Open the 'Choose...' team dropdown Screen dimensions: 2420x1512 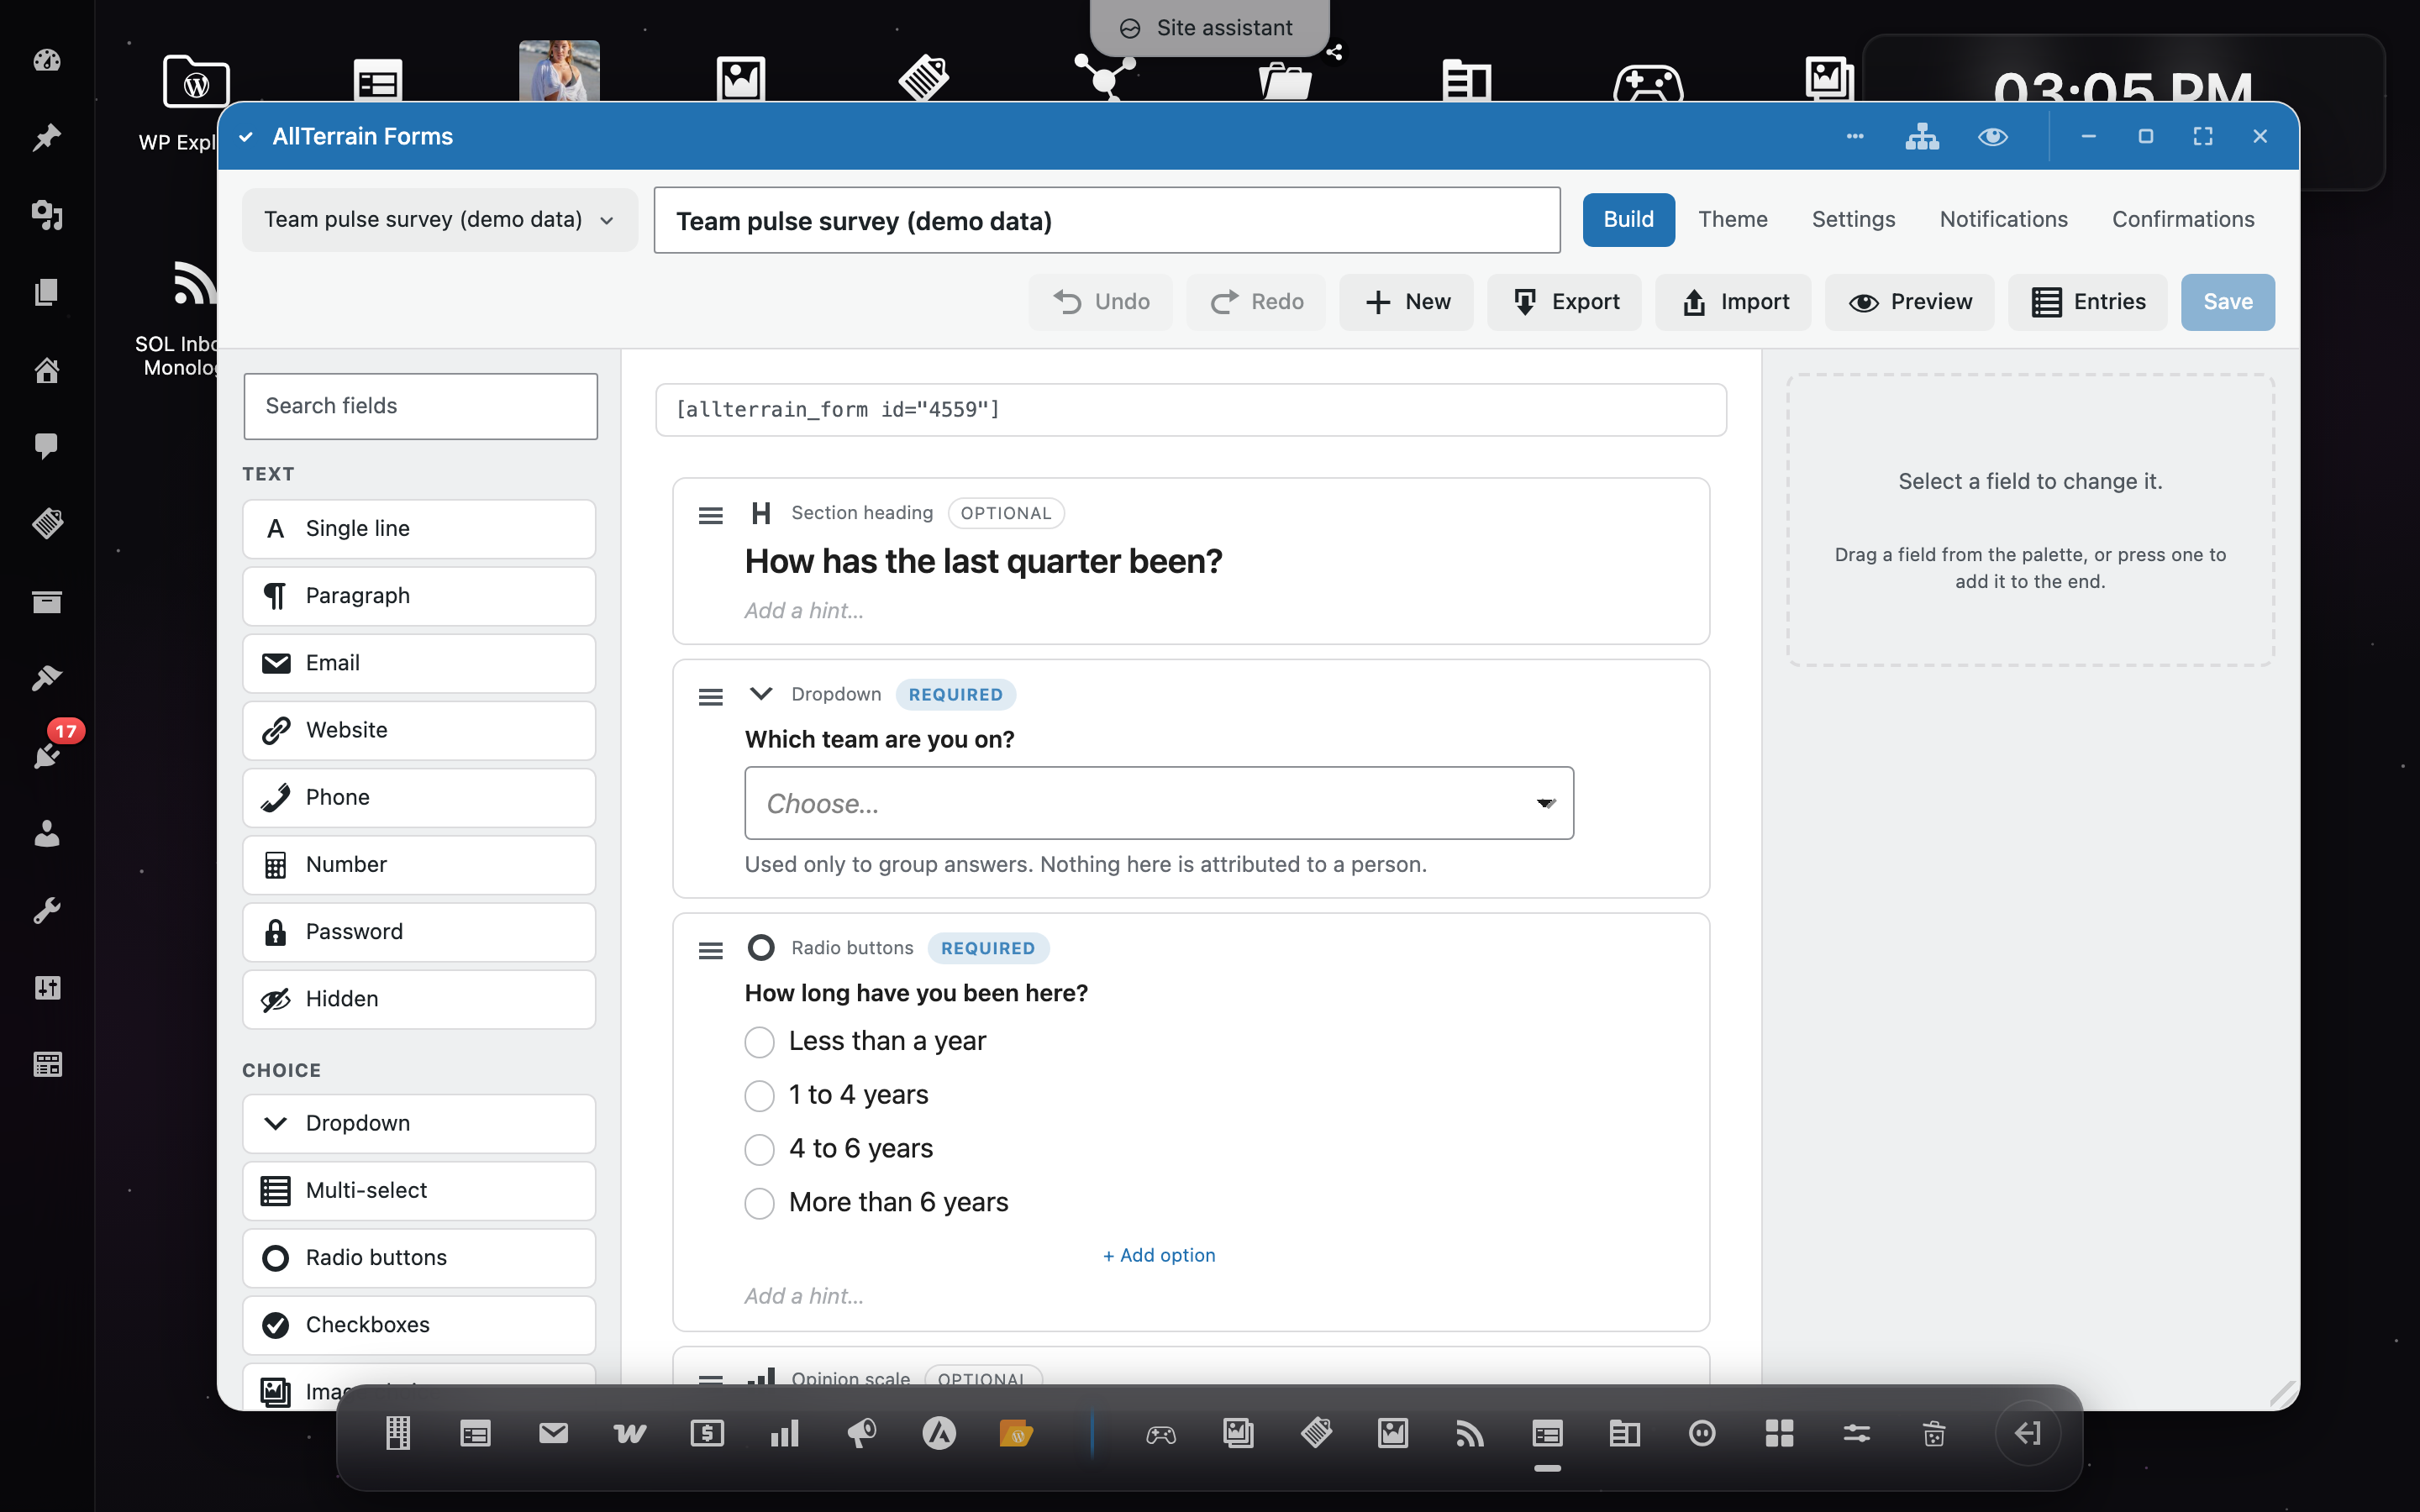(1159, 803)
